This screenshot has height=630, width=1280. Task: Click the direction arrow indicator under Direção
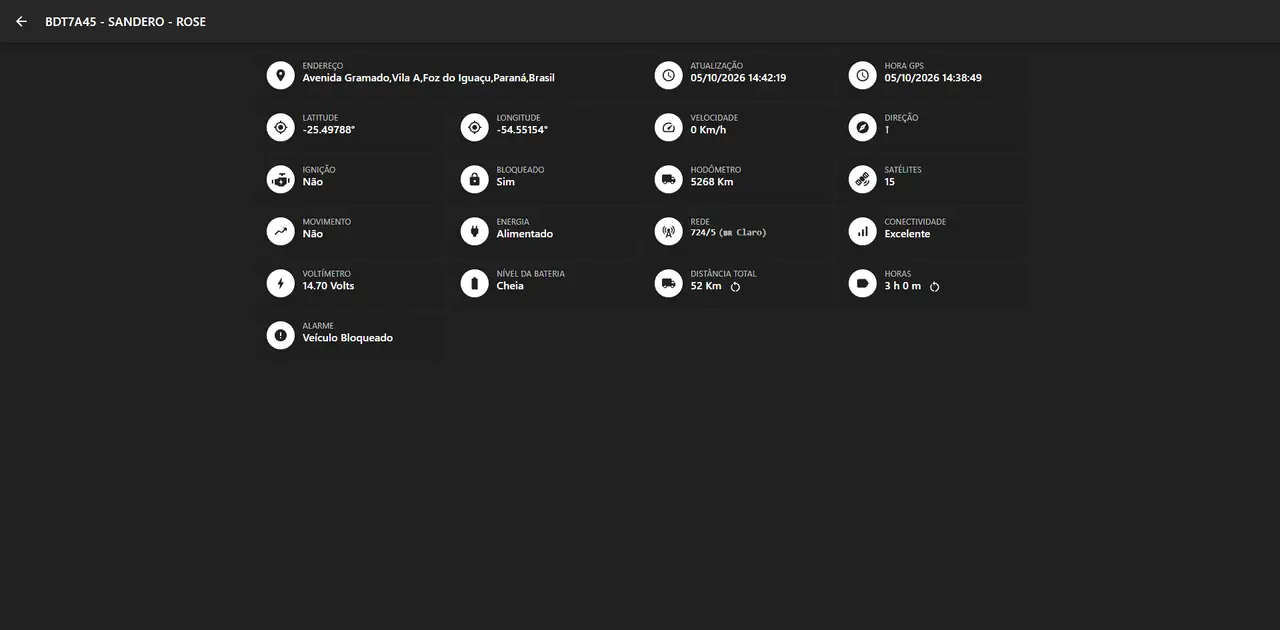tap(887, 130)
